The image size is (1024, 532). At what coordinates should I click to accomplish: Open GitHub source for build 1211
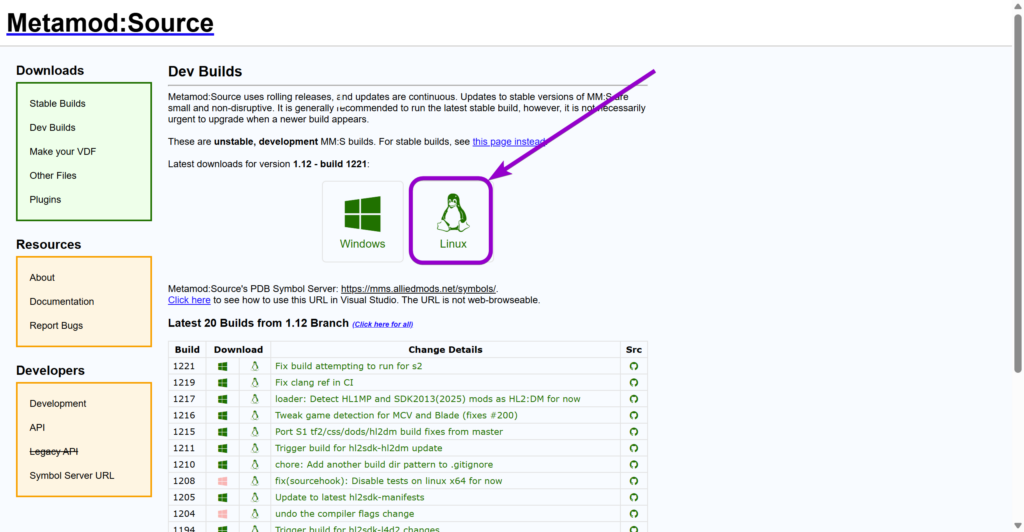[633, 448]
